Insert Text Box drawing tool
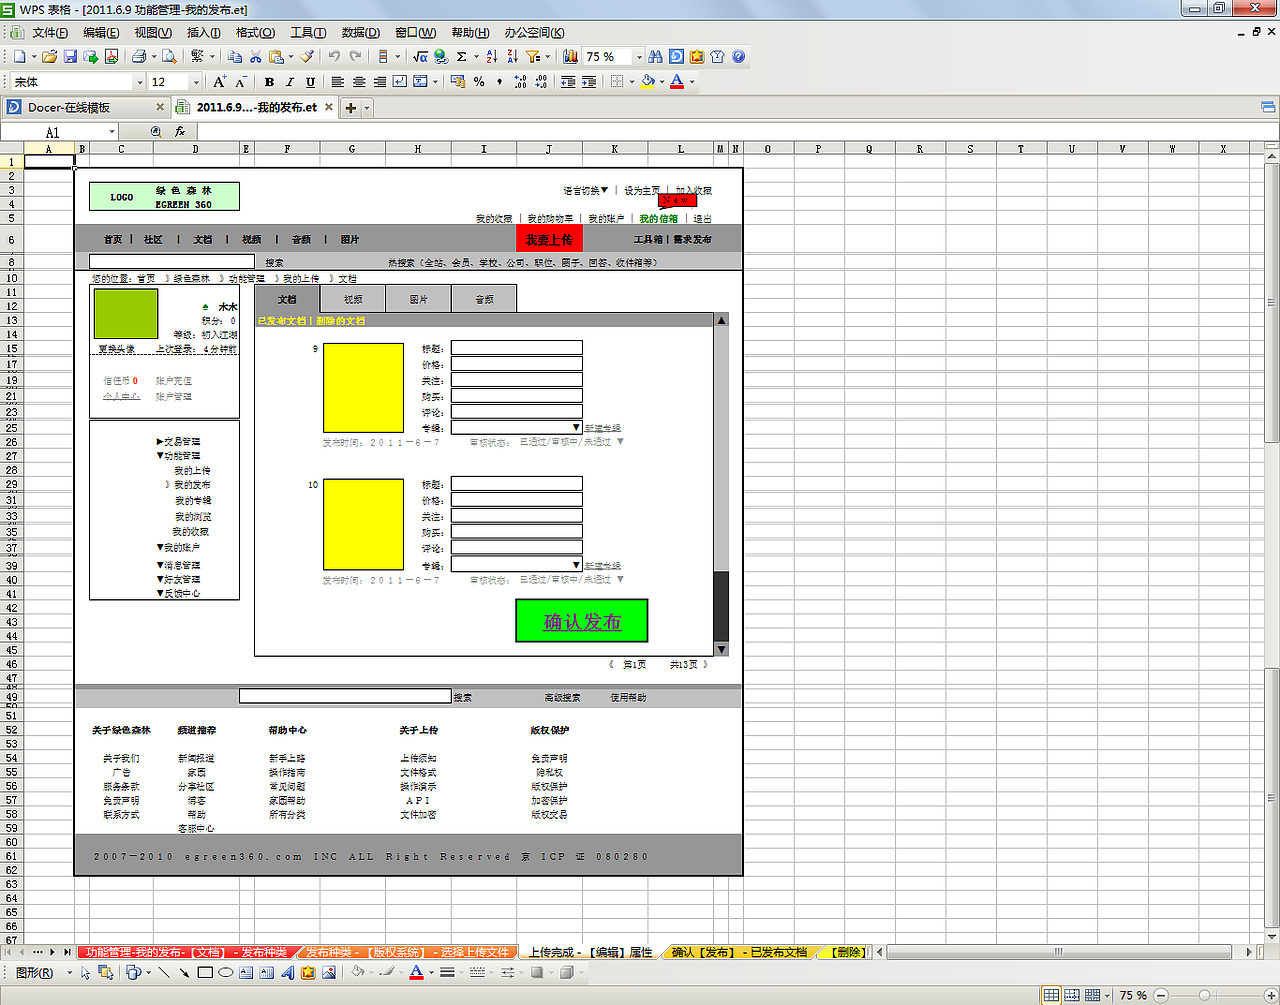The width and height of the screenshot is (1280, 1005). 246,972
